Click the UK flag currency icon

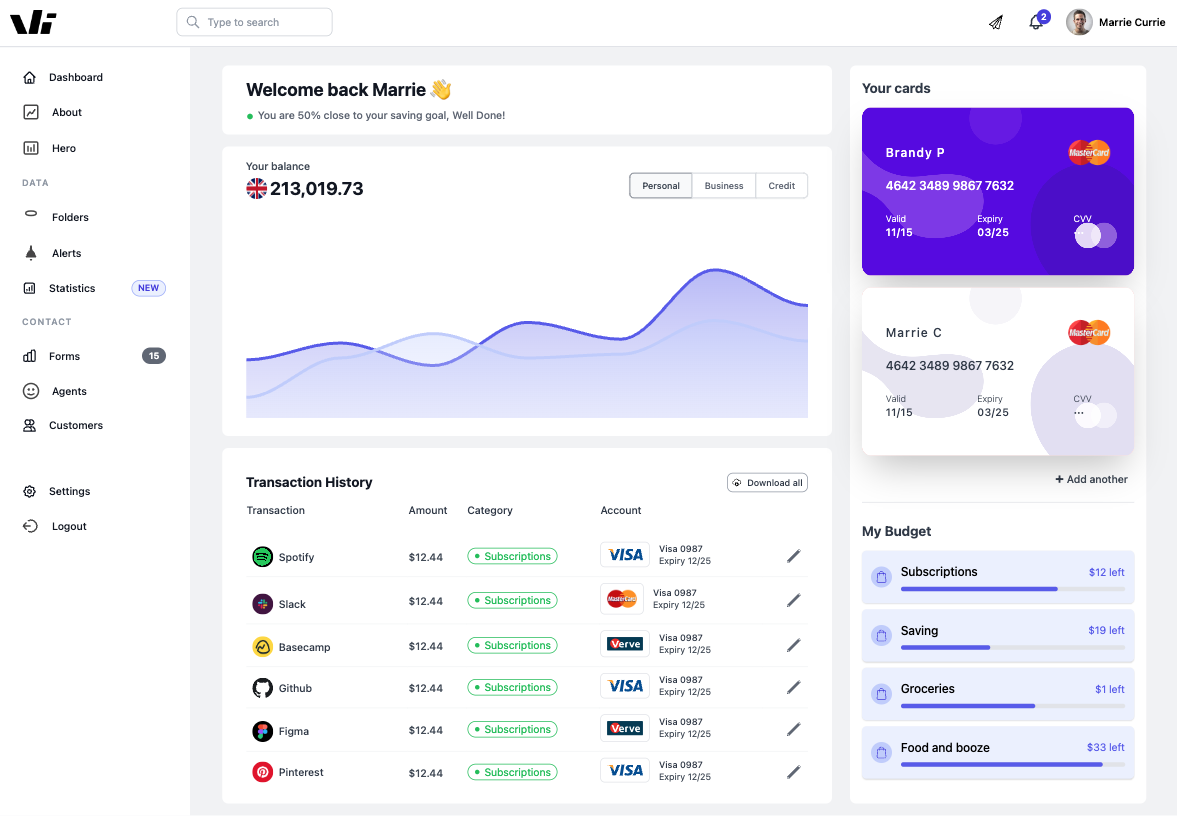click(x=257, y=189)
